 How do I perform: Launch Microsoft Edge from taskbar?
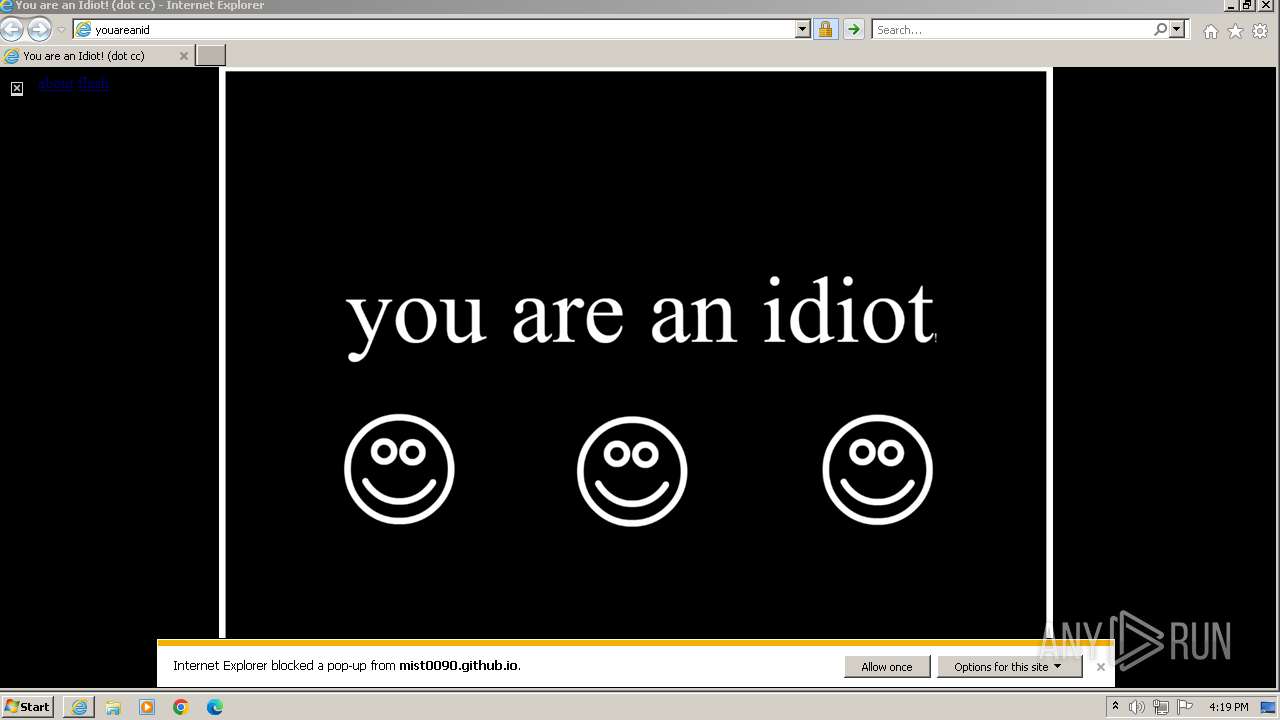click(215, 707)
